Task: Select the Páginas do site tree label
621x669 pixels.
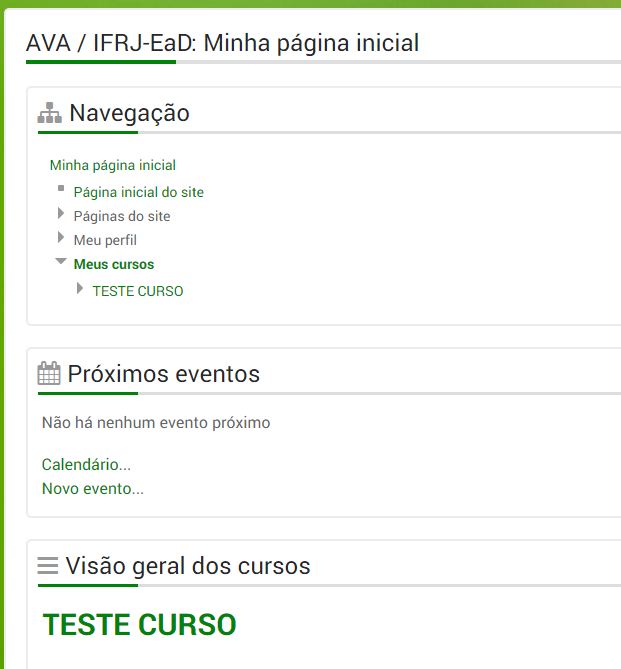Action: [122, 216]
